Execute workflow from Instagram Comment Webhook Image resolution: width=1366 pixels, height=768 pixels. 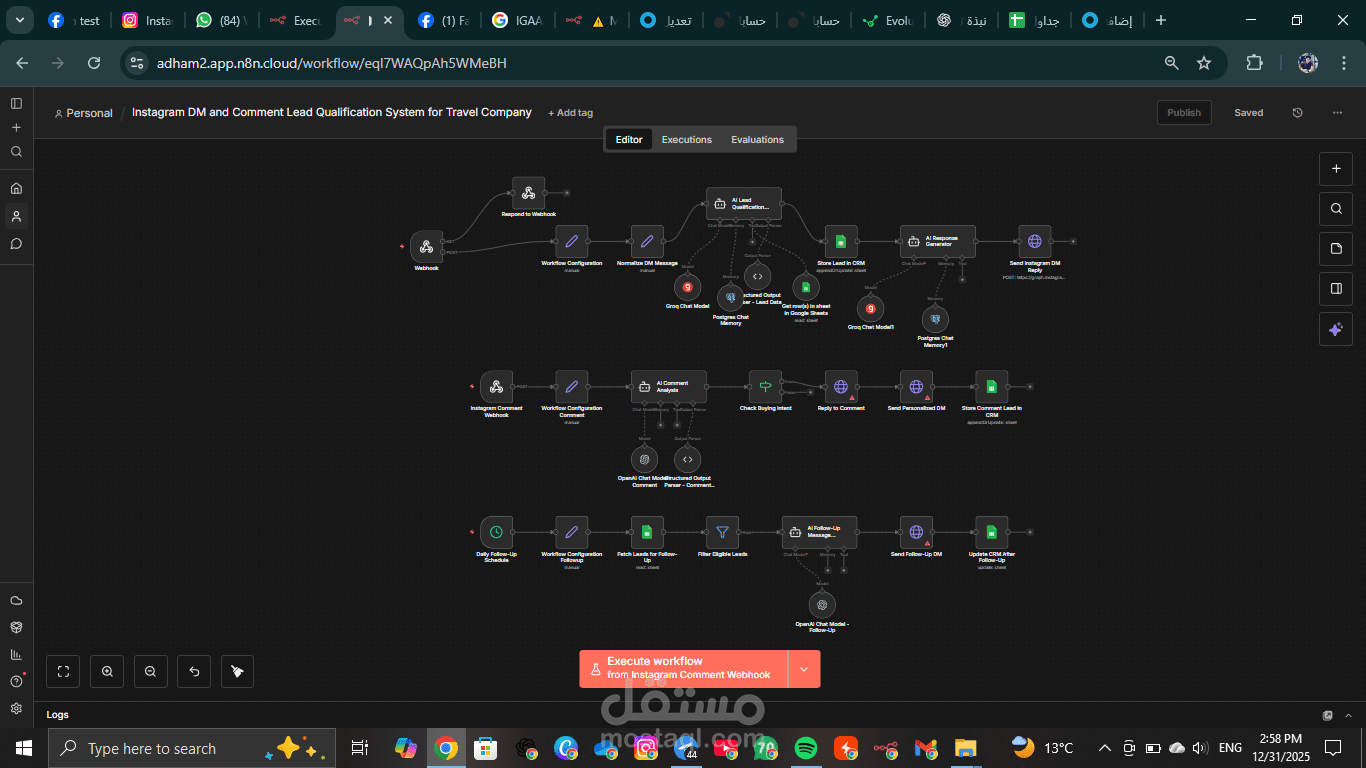click(x=683, y=668)
